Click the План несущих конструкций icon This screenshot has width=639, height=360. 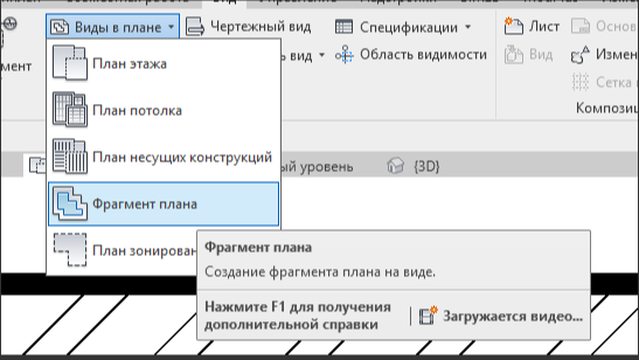(x=70, y=157)
